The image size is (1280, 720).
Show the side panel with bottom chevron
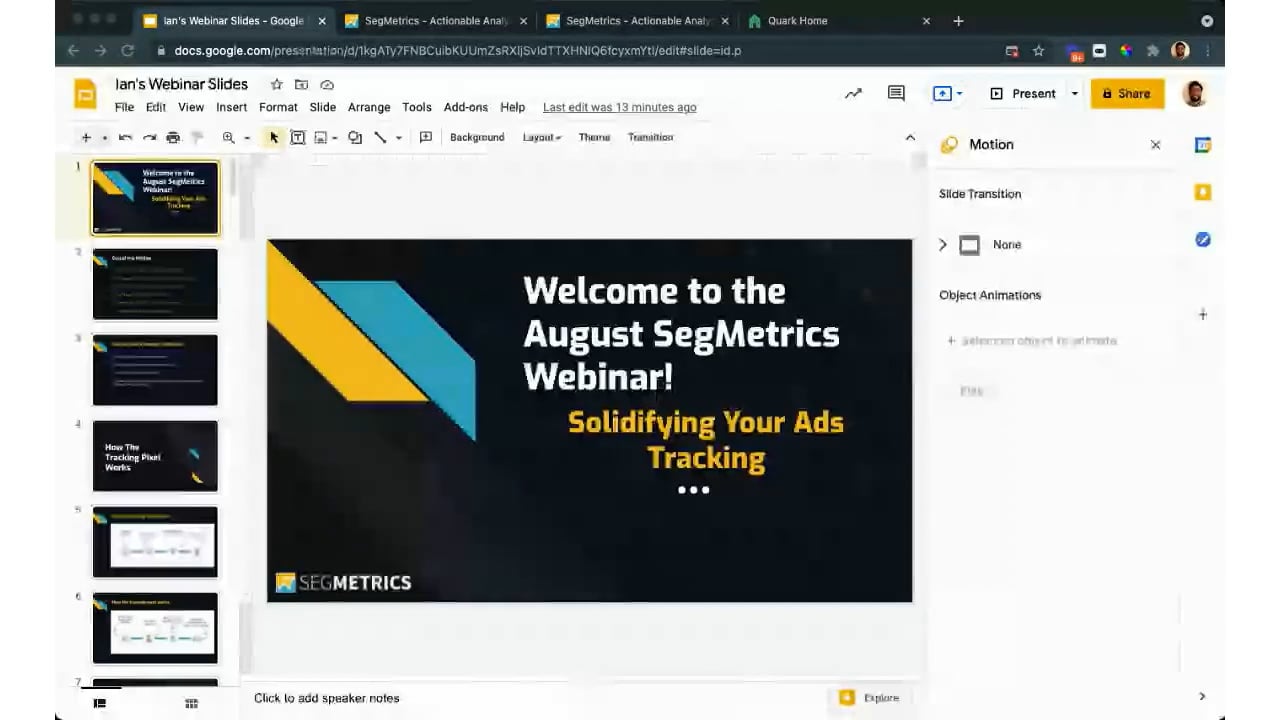point(1202,697)
